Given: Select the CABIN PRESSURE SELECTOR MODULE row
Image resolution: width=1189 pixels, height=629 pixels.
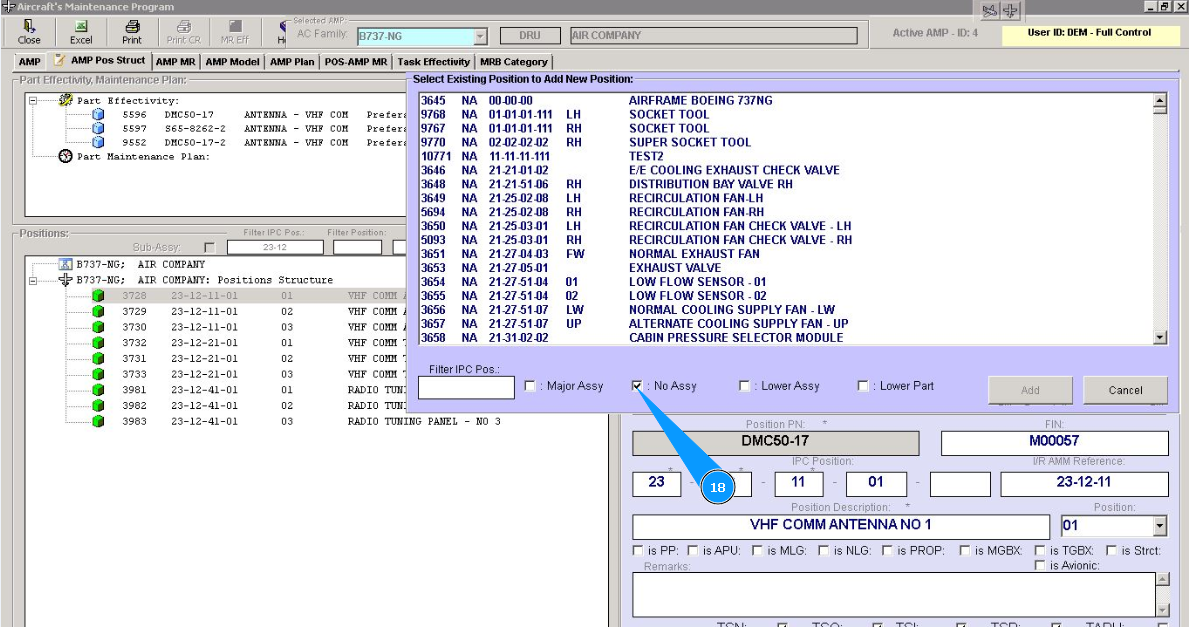Looking at the screenshot, I should pos(734,338).
